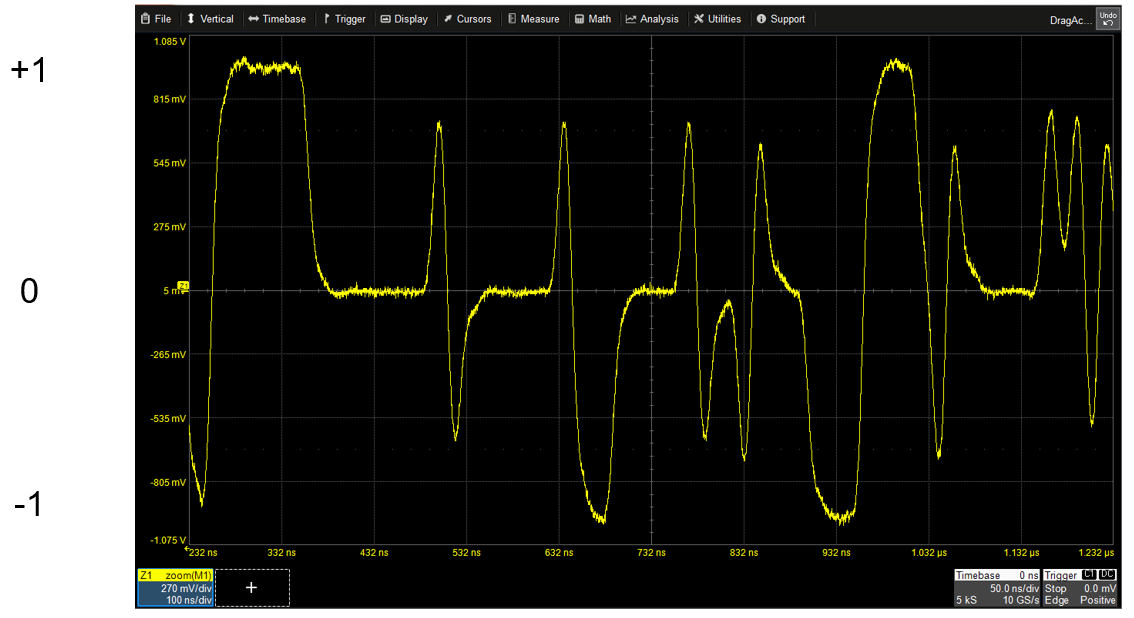Click the DragAc... label in the top bar

(1071, 20)
